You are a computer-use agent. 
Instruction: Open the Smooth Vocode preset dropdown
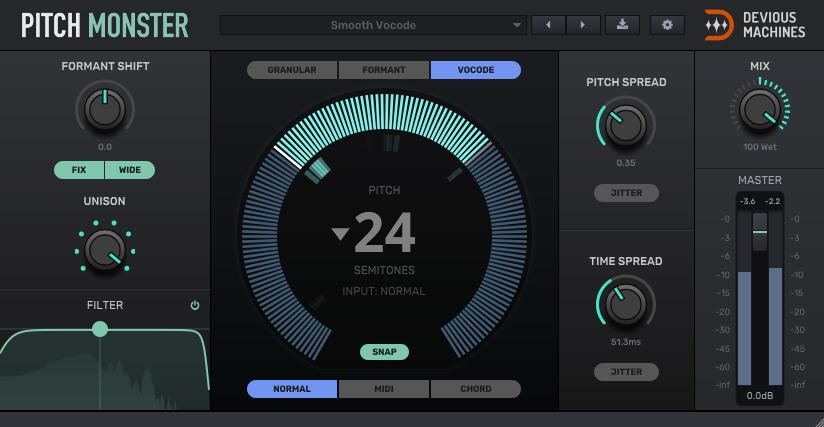coord(373,25)
